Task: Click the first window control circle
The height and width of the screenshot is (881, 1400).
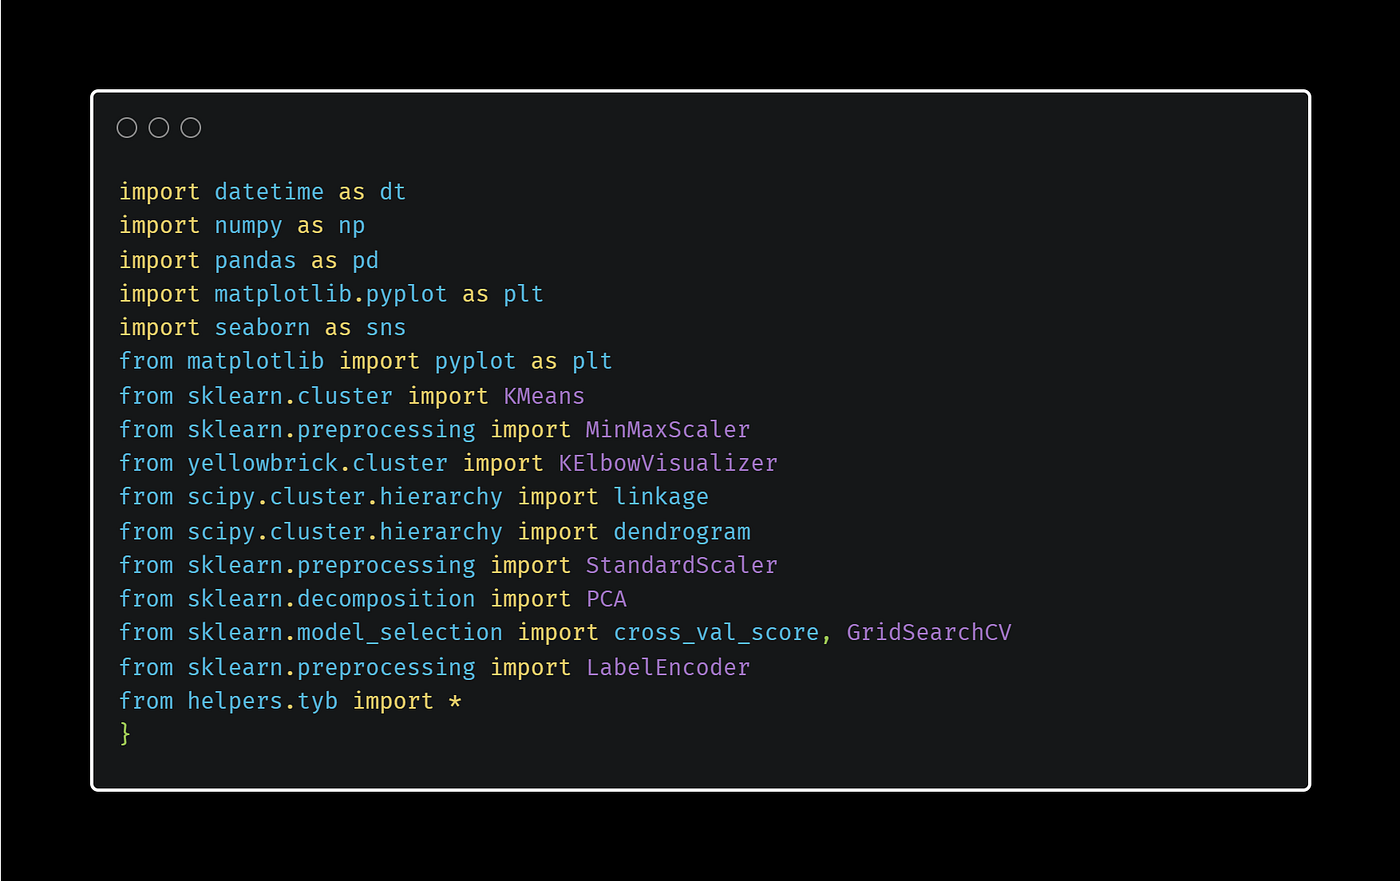Action: click(127, 128)
